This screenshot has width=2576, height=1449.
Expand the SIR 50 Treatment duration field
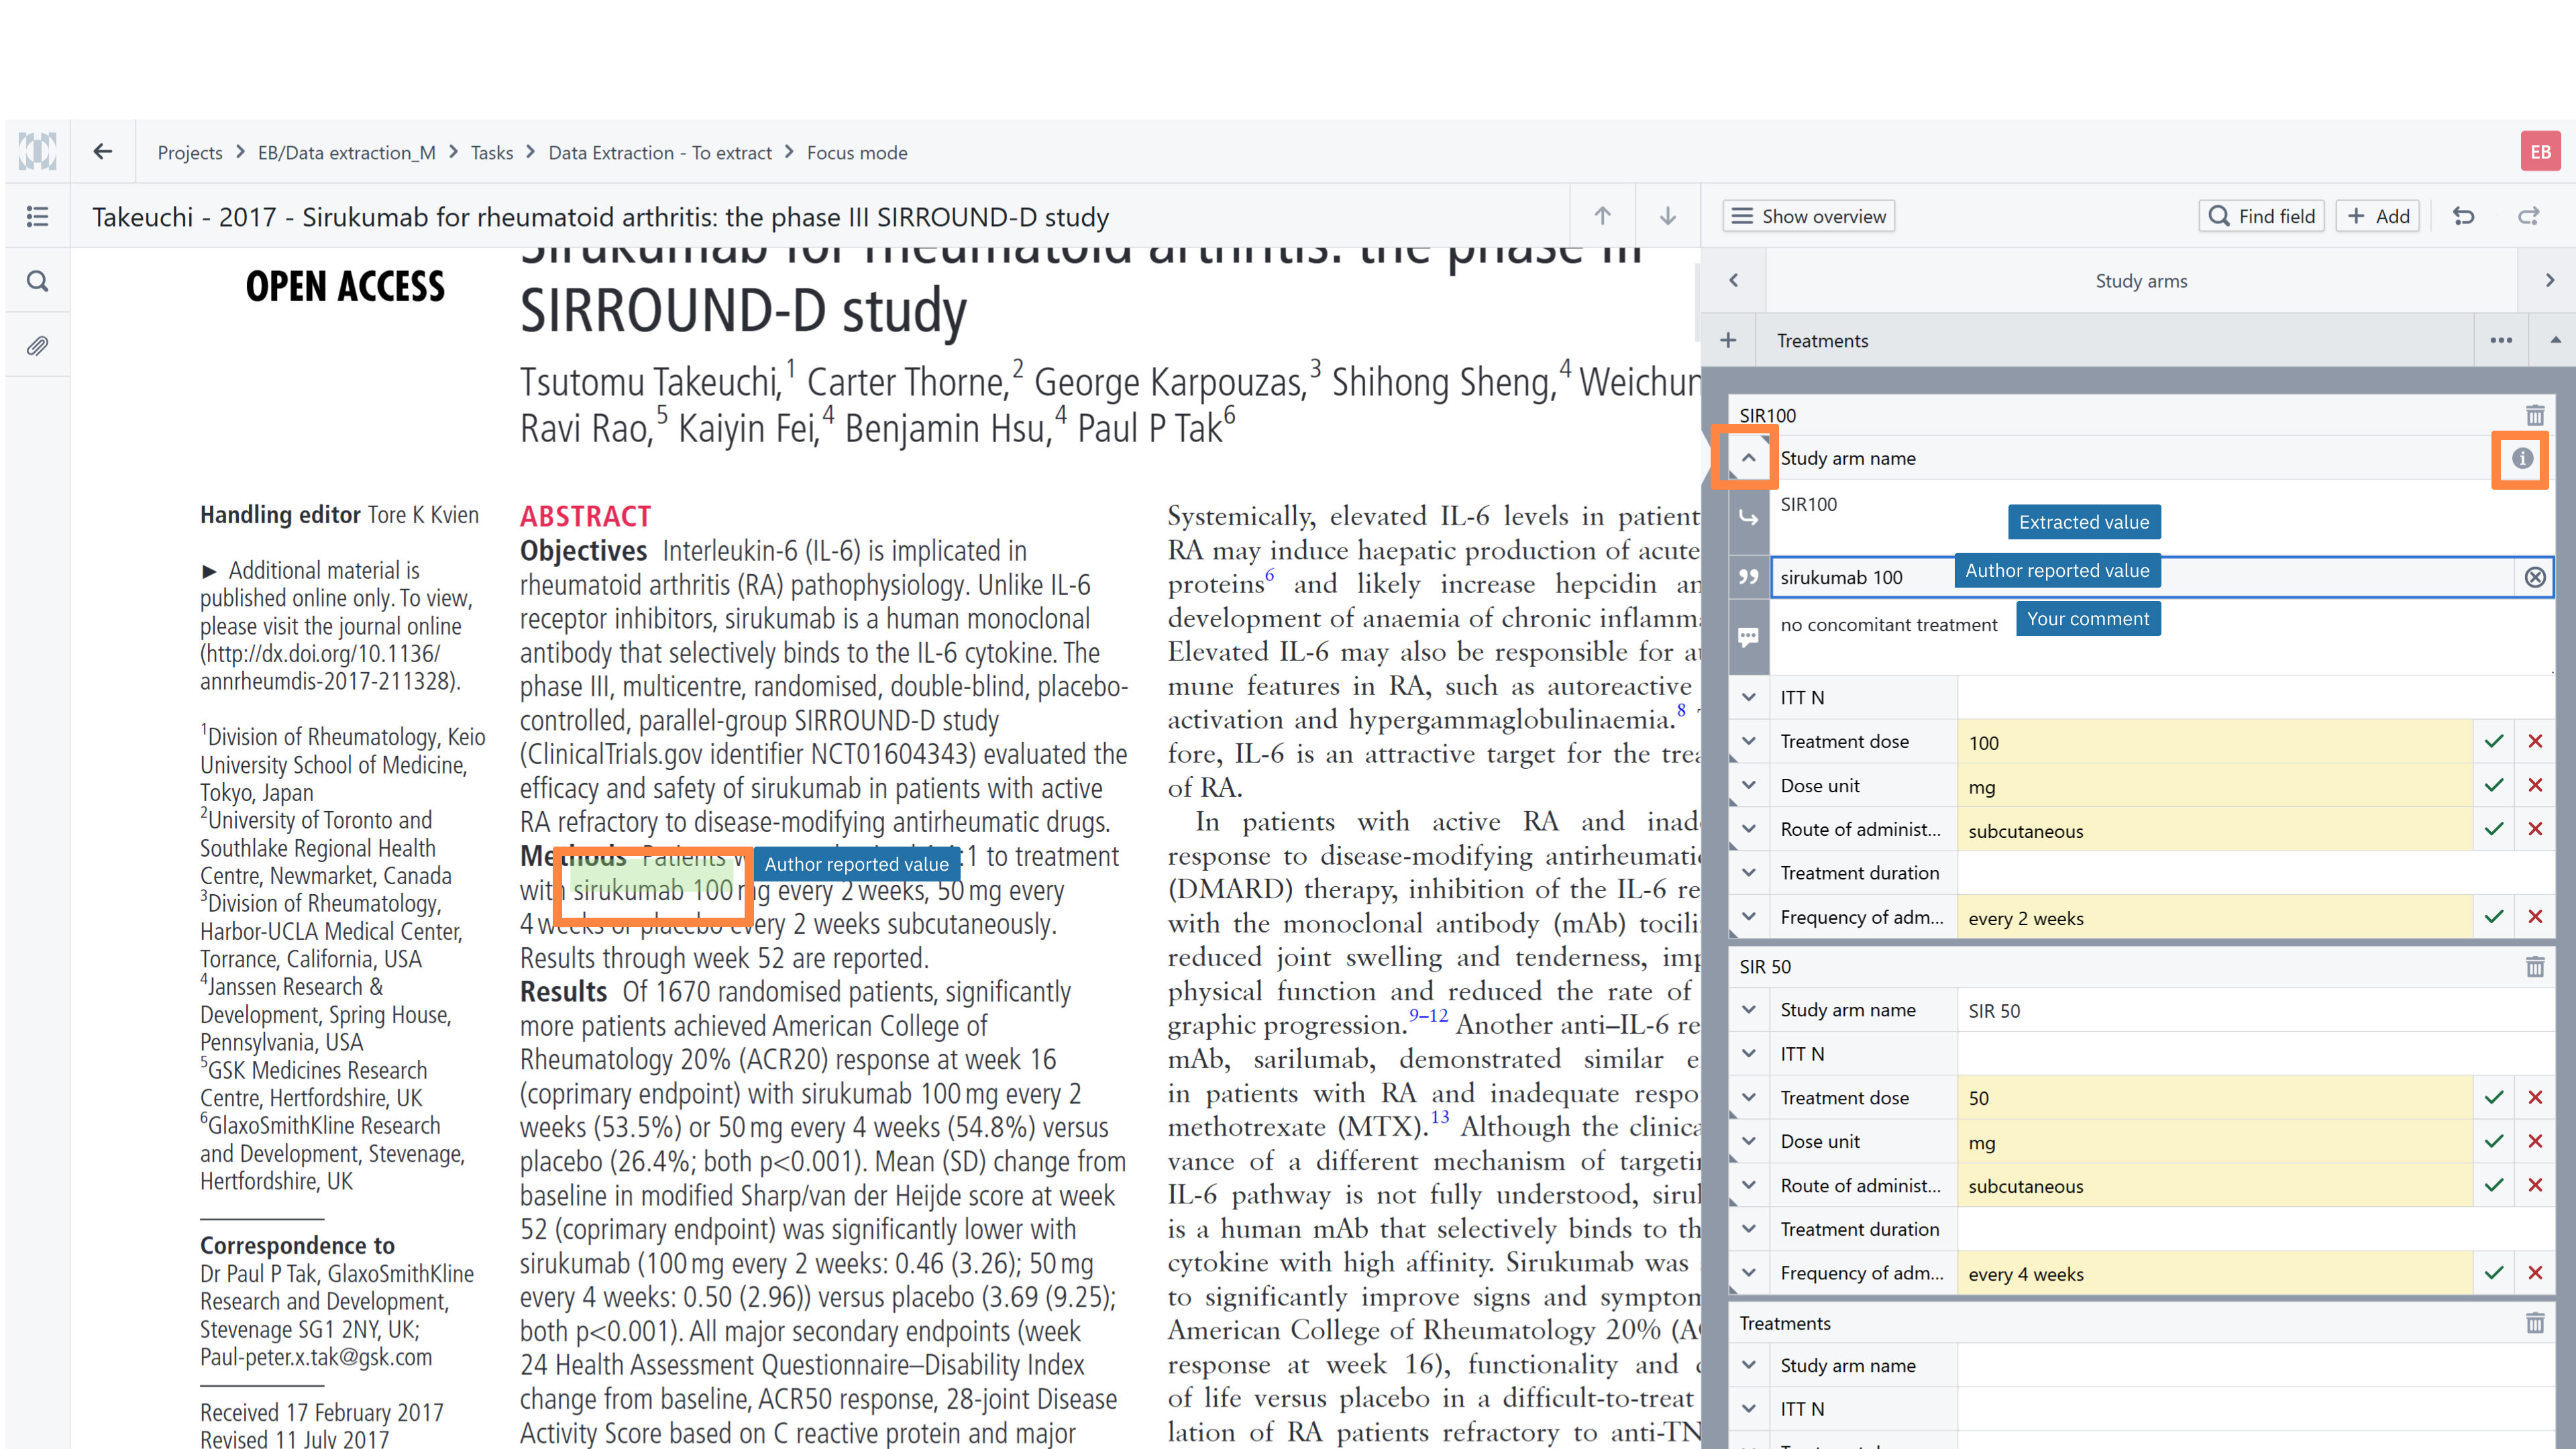click(1748, 1229)
